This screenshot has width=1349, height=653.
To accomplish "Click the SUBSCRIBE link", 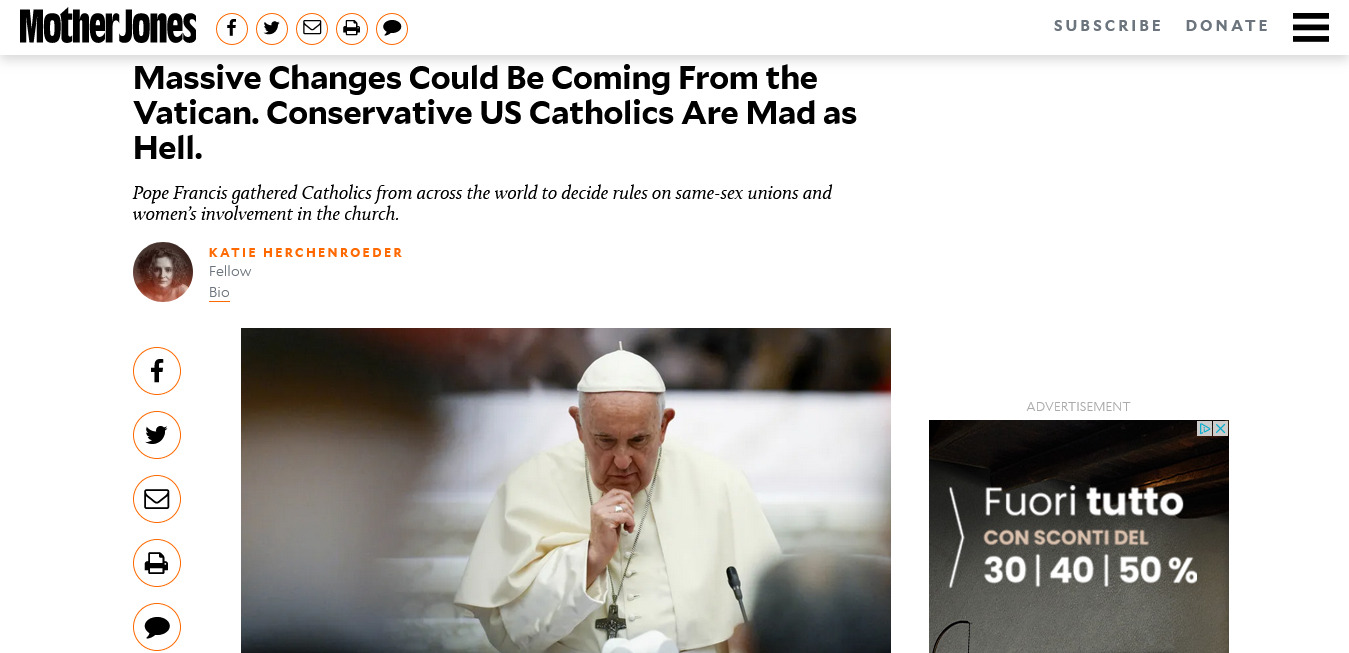I will pyautogui.click(x=1108, y=27).
